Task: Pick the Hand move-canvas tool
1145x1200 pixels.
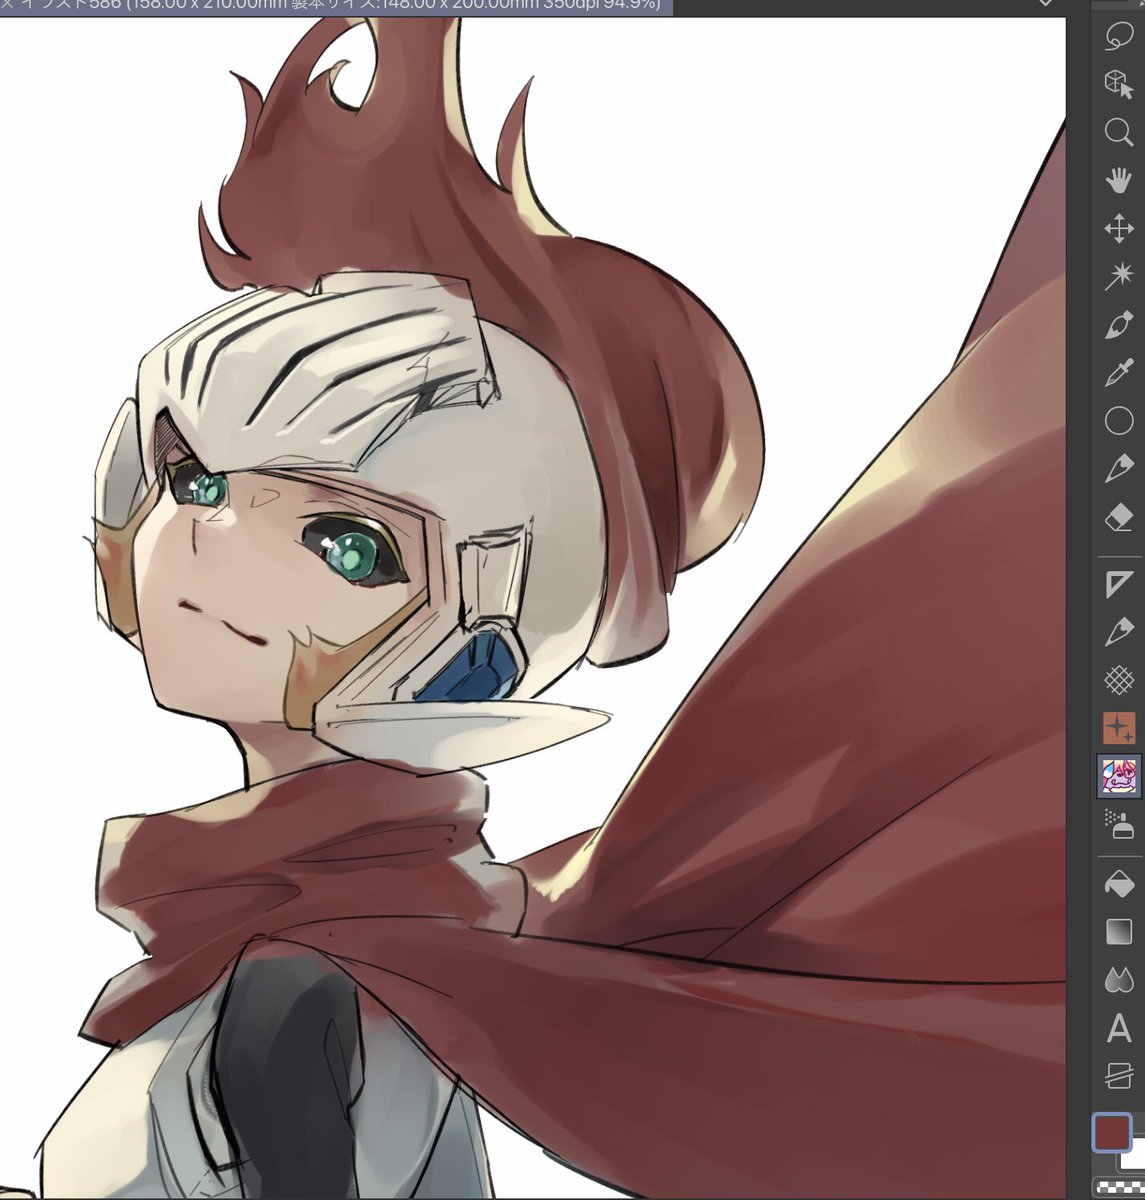Action: tap(1118, 181)
